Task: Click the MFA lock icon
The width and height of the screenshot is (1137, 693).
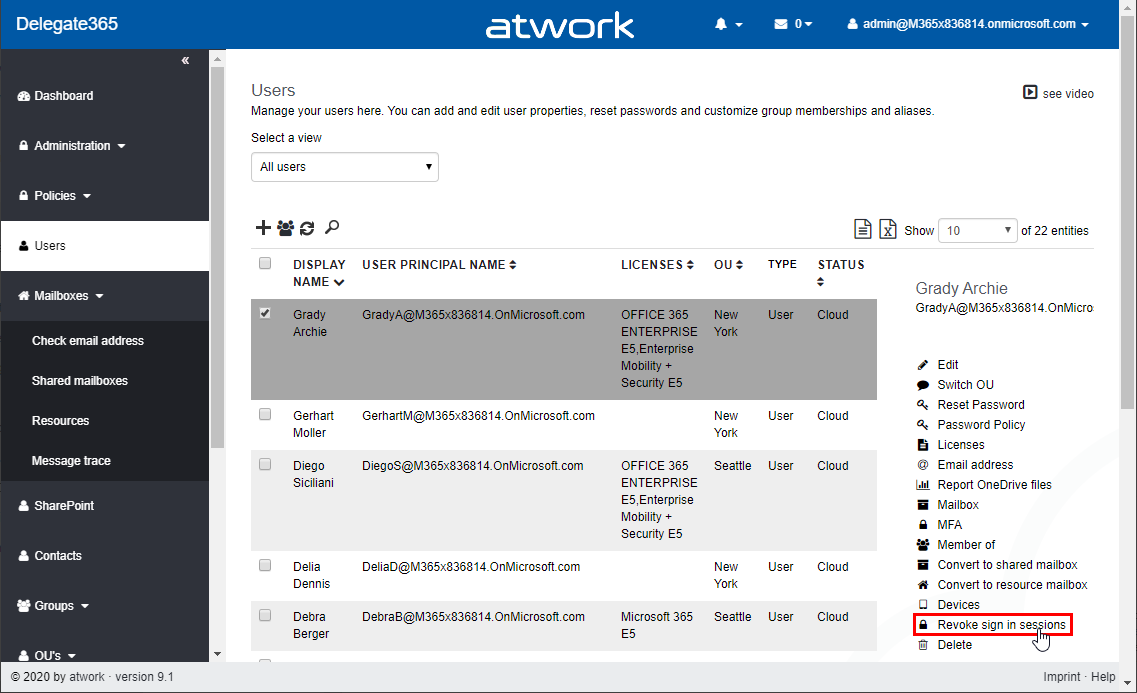Action: click(922, 525)
